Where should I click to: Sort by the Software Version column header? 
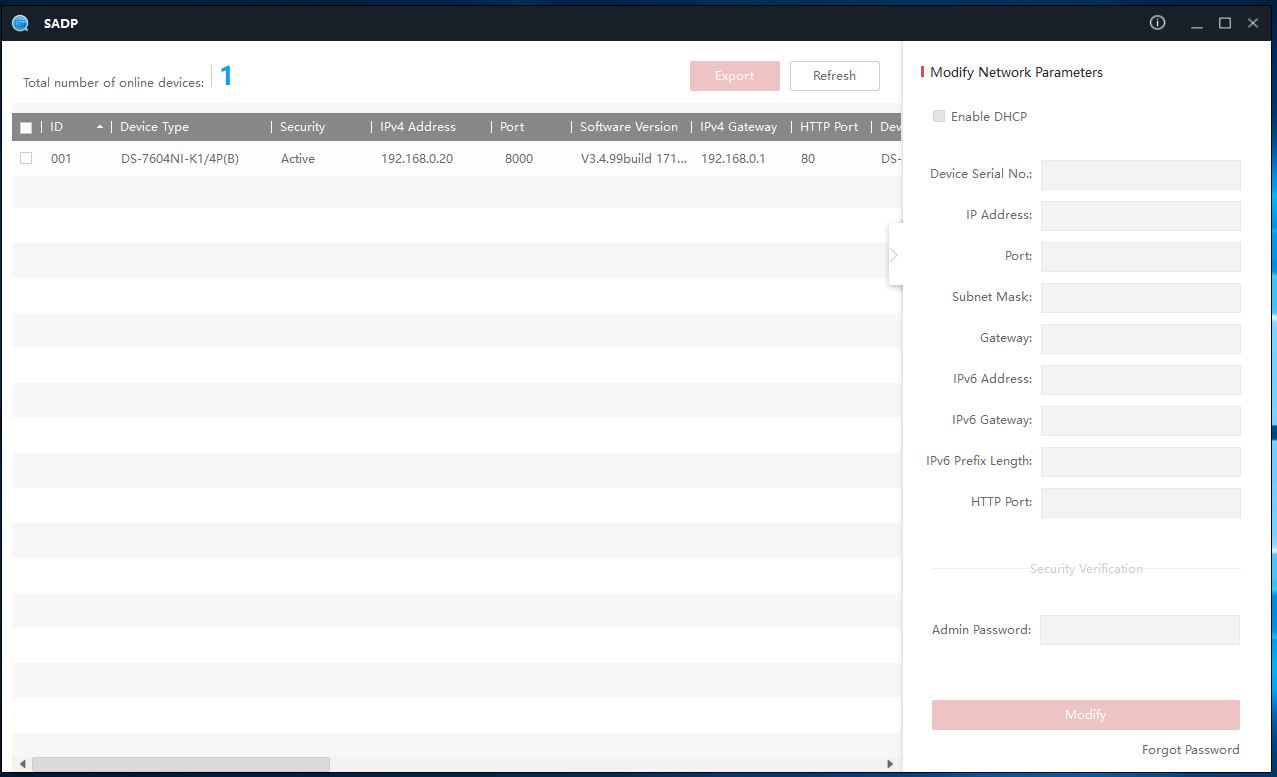628,127
